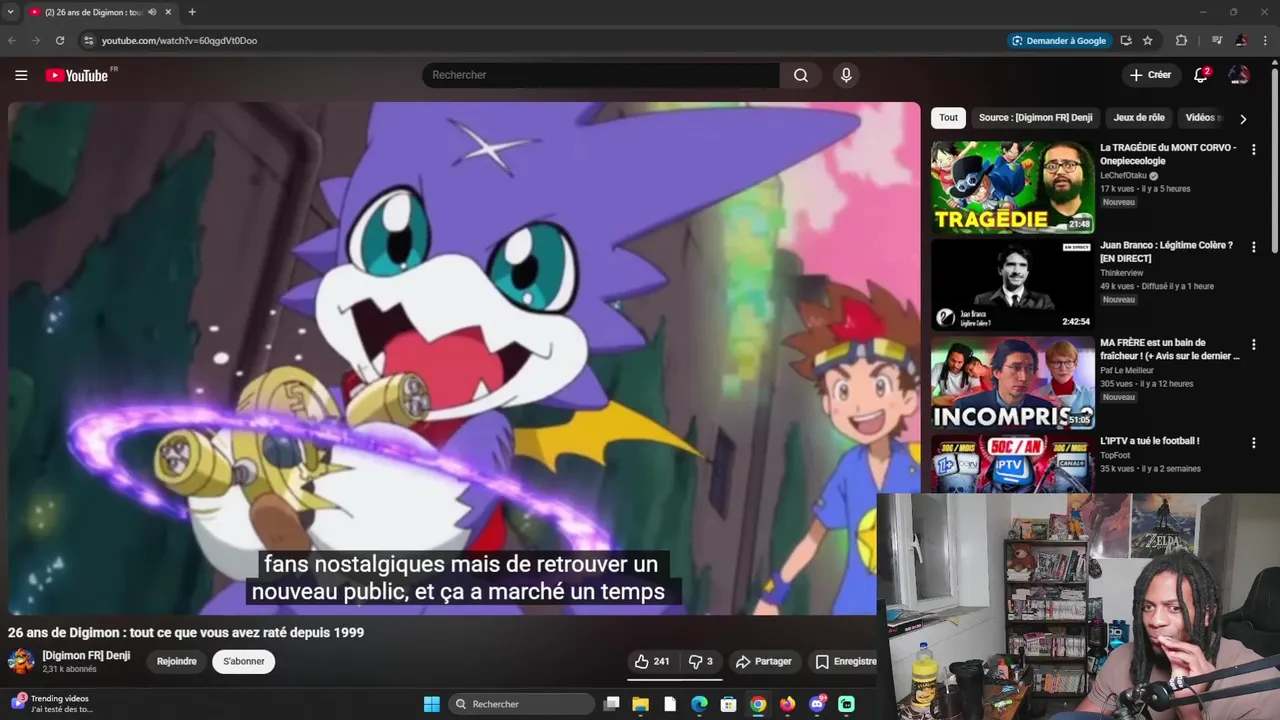Viewport: 1280px width, 720px height.
Task: Click the Enregistrer button
Action: point(842,661)
